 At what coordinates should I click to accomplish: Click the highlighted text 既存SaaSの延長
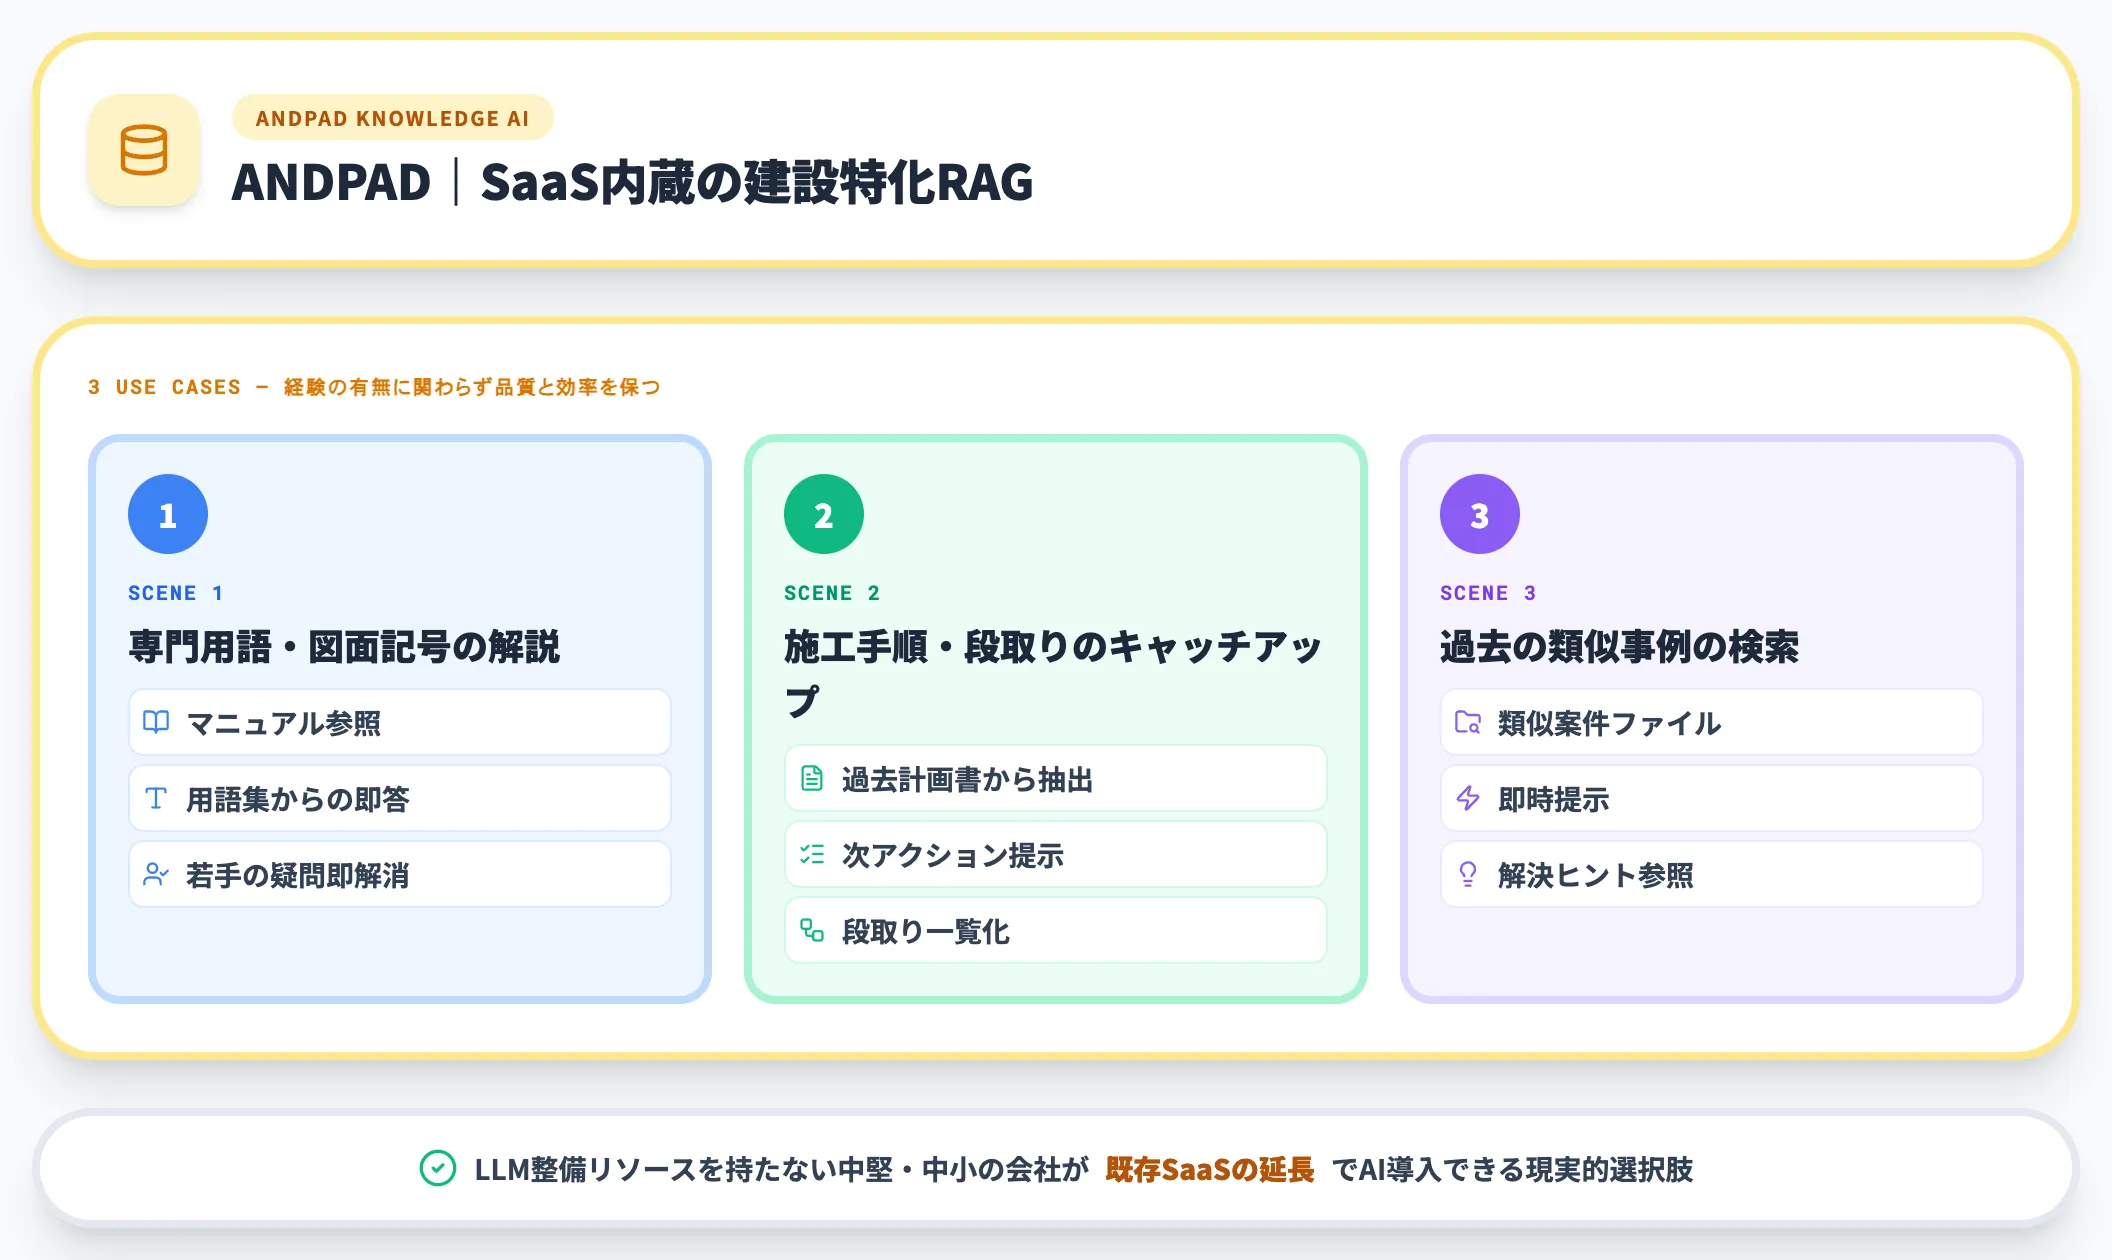tap(1209, 1169)
